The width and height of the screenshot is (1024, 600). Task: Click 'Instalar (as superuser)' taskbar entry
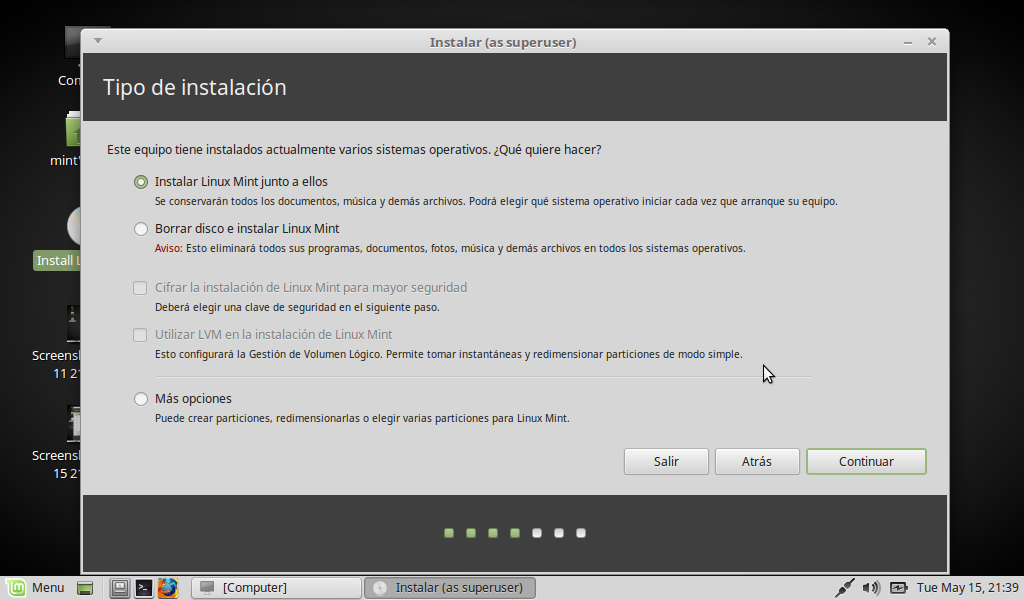coord(449,588)
